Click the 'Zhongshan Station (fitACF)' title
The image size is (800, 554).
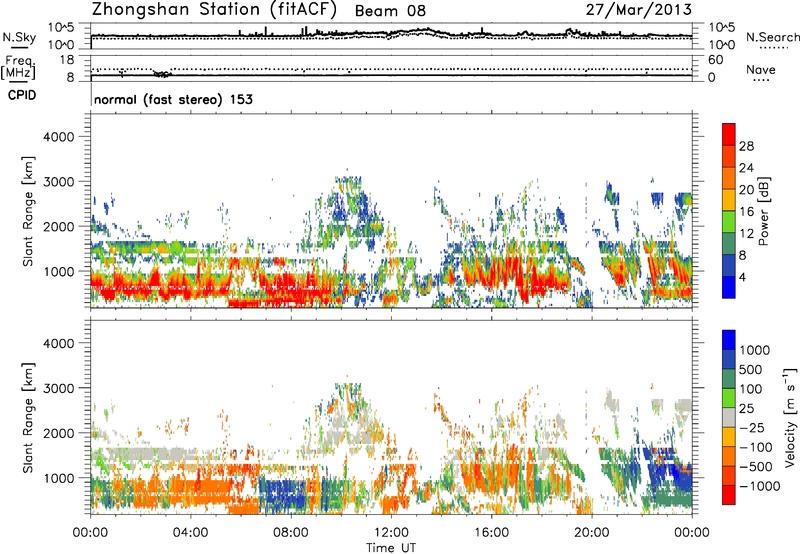[x=214, y=10]
